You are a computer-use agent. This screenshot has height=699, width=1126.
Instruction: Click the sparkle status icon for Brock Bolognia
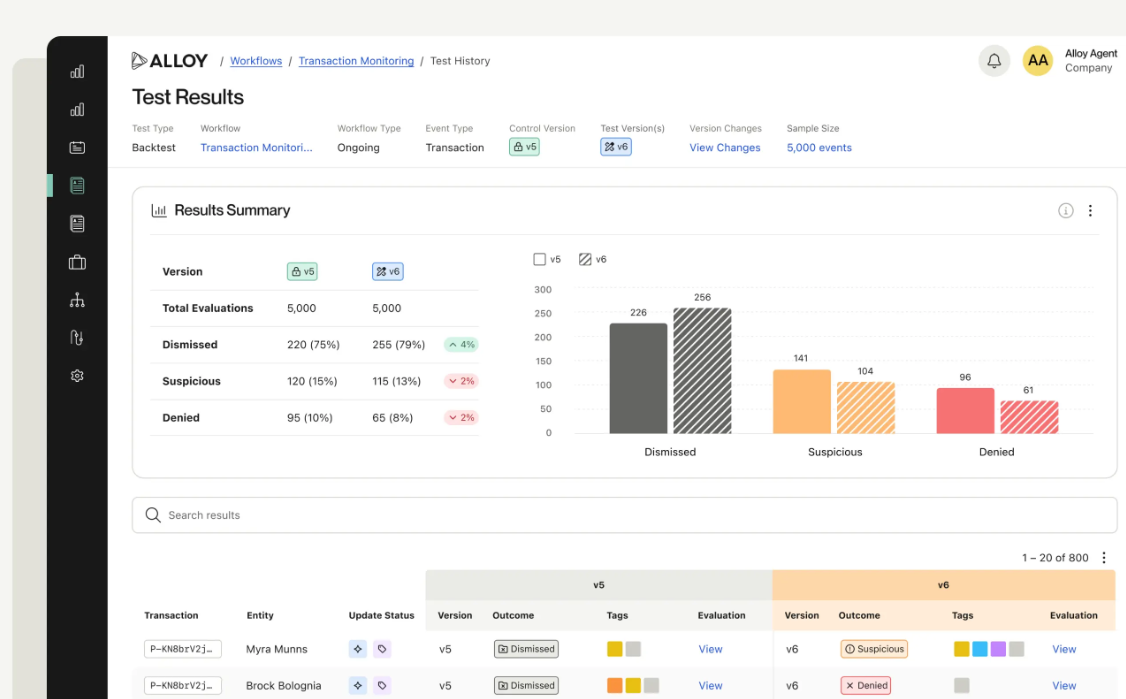tap(358, 685)
